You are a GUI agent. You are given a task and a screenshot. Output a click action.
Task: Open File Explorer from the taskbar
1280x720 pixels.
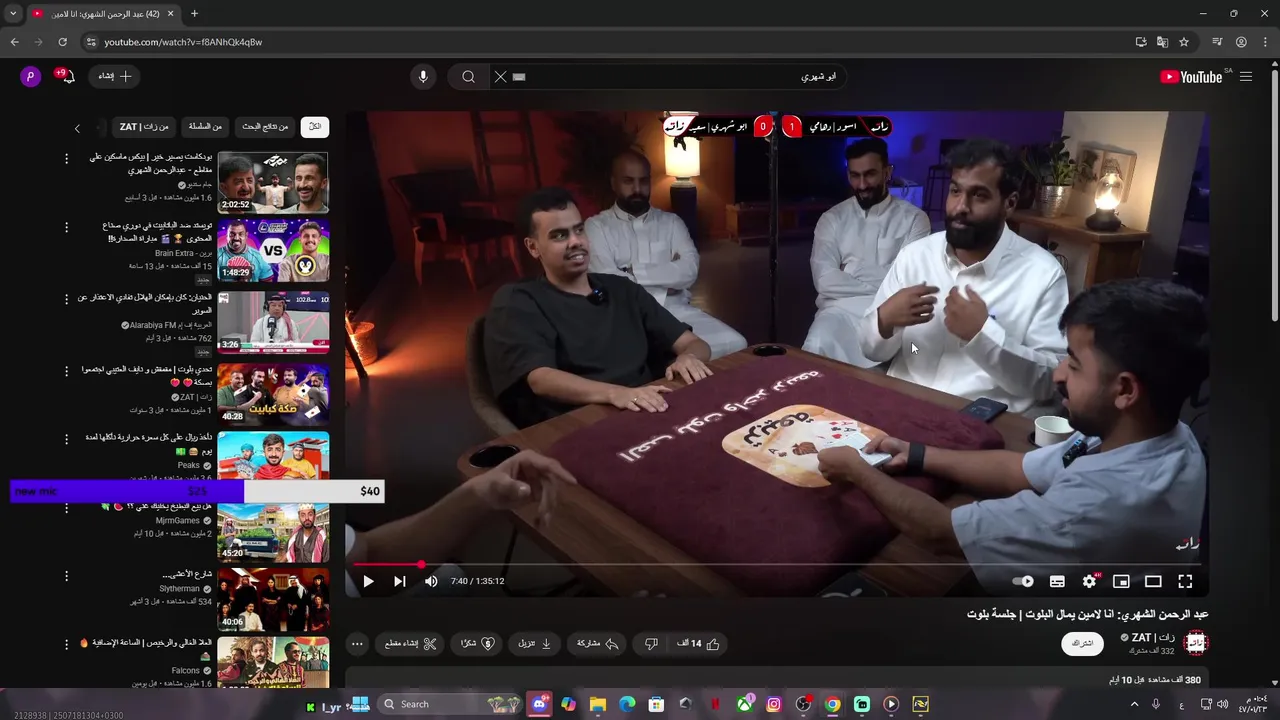[x=598, y=704]
